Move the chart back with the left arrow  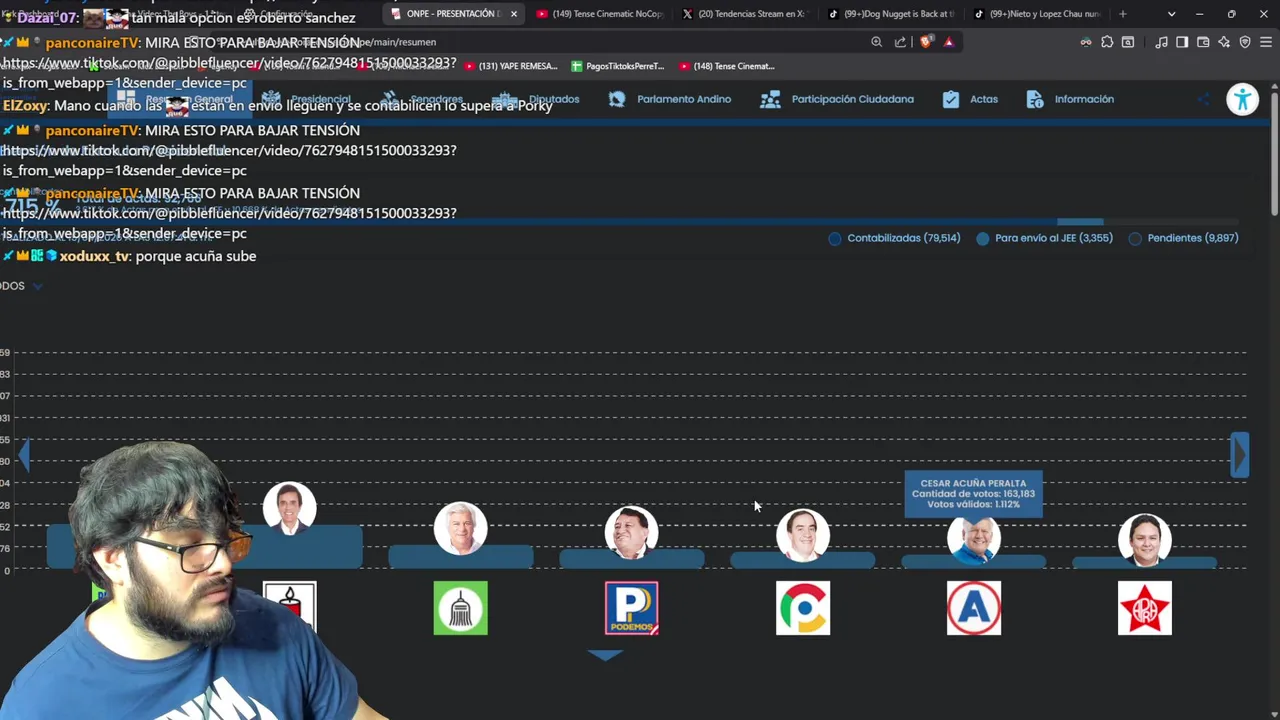pos(24,455)
